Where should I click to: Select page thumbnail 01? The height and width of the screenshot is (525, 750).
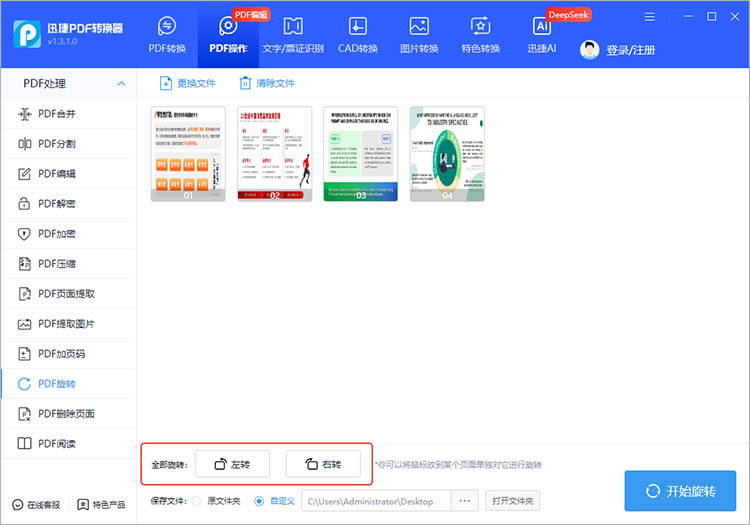click(x=188, y=154)
